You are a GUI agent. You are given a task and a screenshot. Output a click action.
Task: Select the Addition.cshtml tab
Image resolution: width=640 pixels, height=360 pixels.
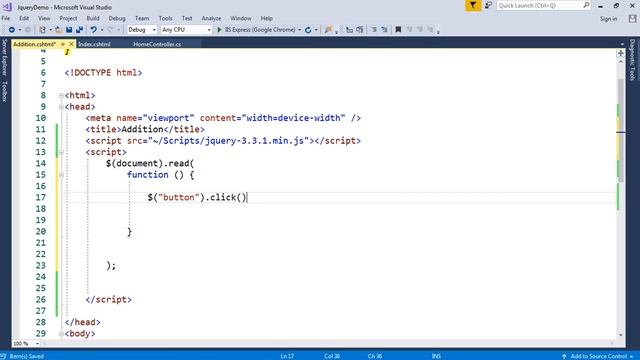click(x=34, y=44)
